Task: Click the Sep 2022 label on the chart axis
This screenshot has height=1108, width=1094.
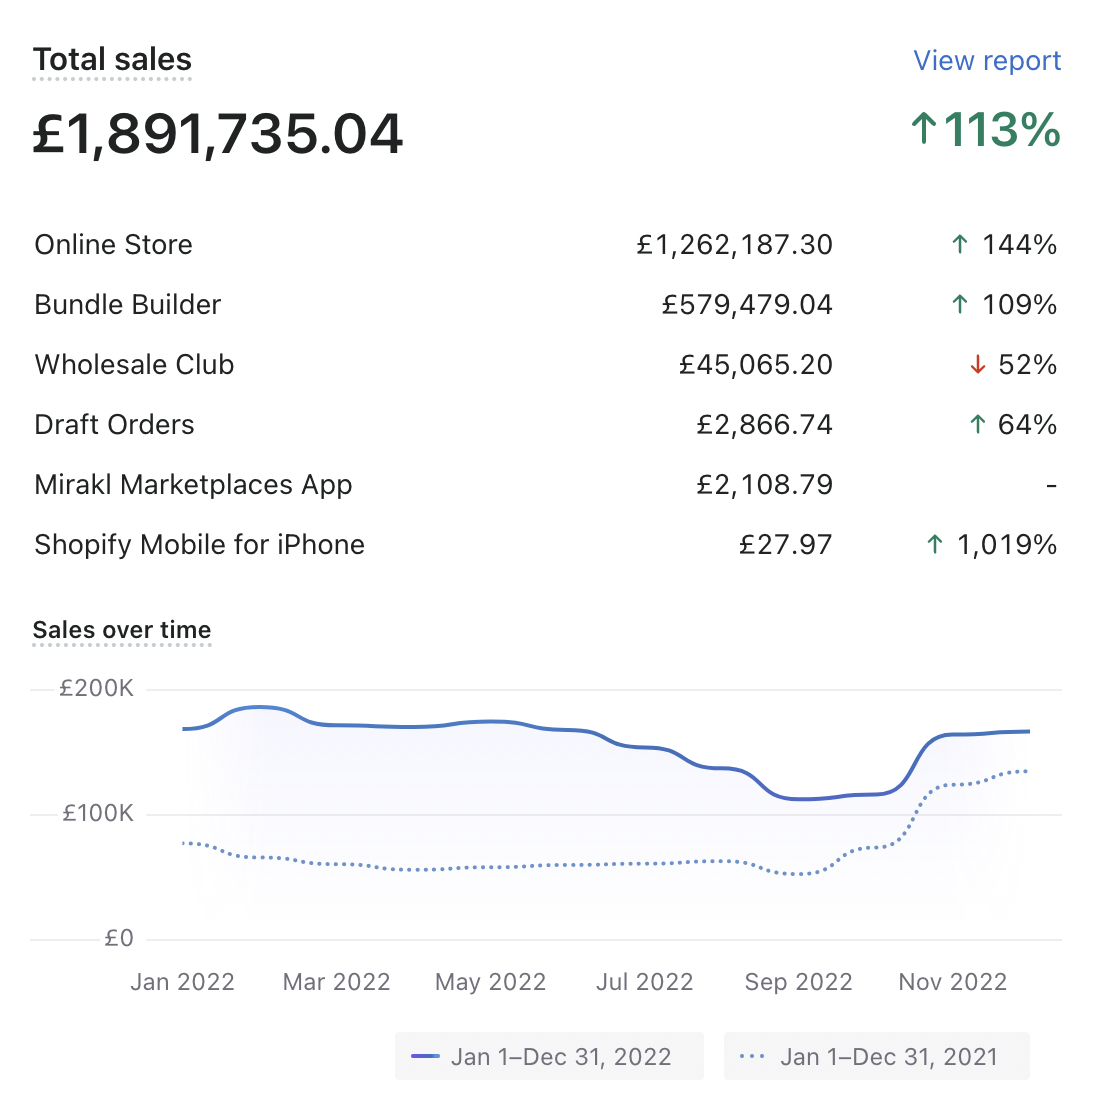Action: [798, 982]
